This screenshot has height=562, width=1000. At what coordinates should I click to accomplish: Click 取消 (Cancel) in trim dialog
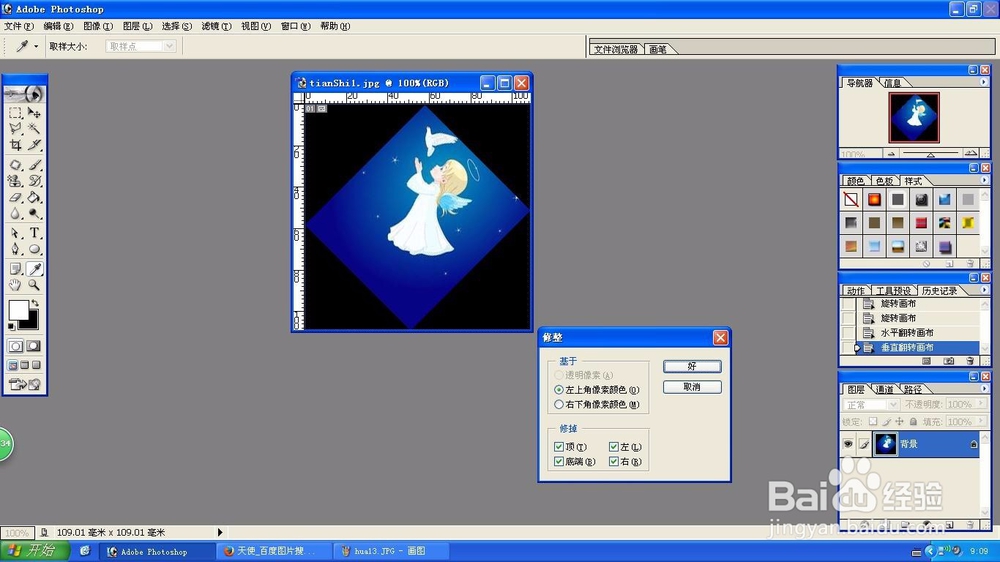[692, 387]
